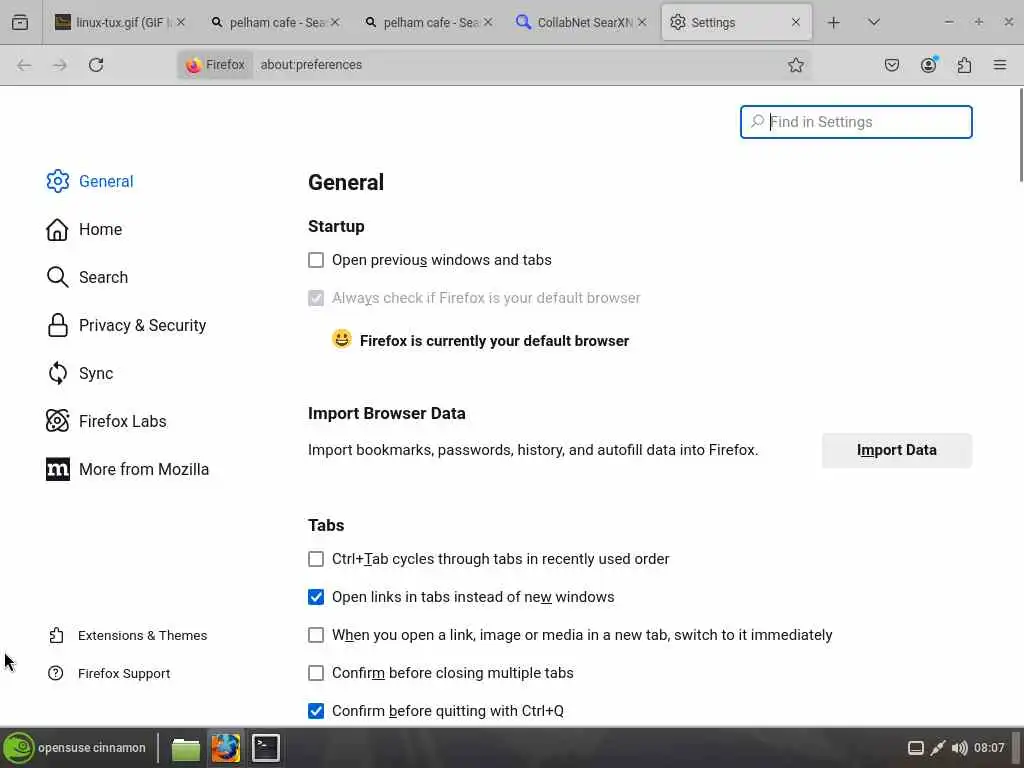The height and width of the screenshot is (768, 1024).
Task: Click the General gear icon in sidebar
Action: tap(57, 181)
